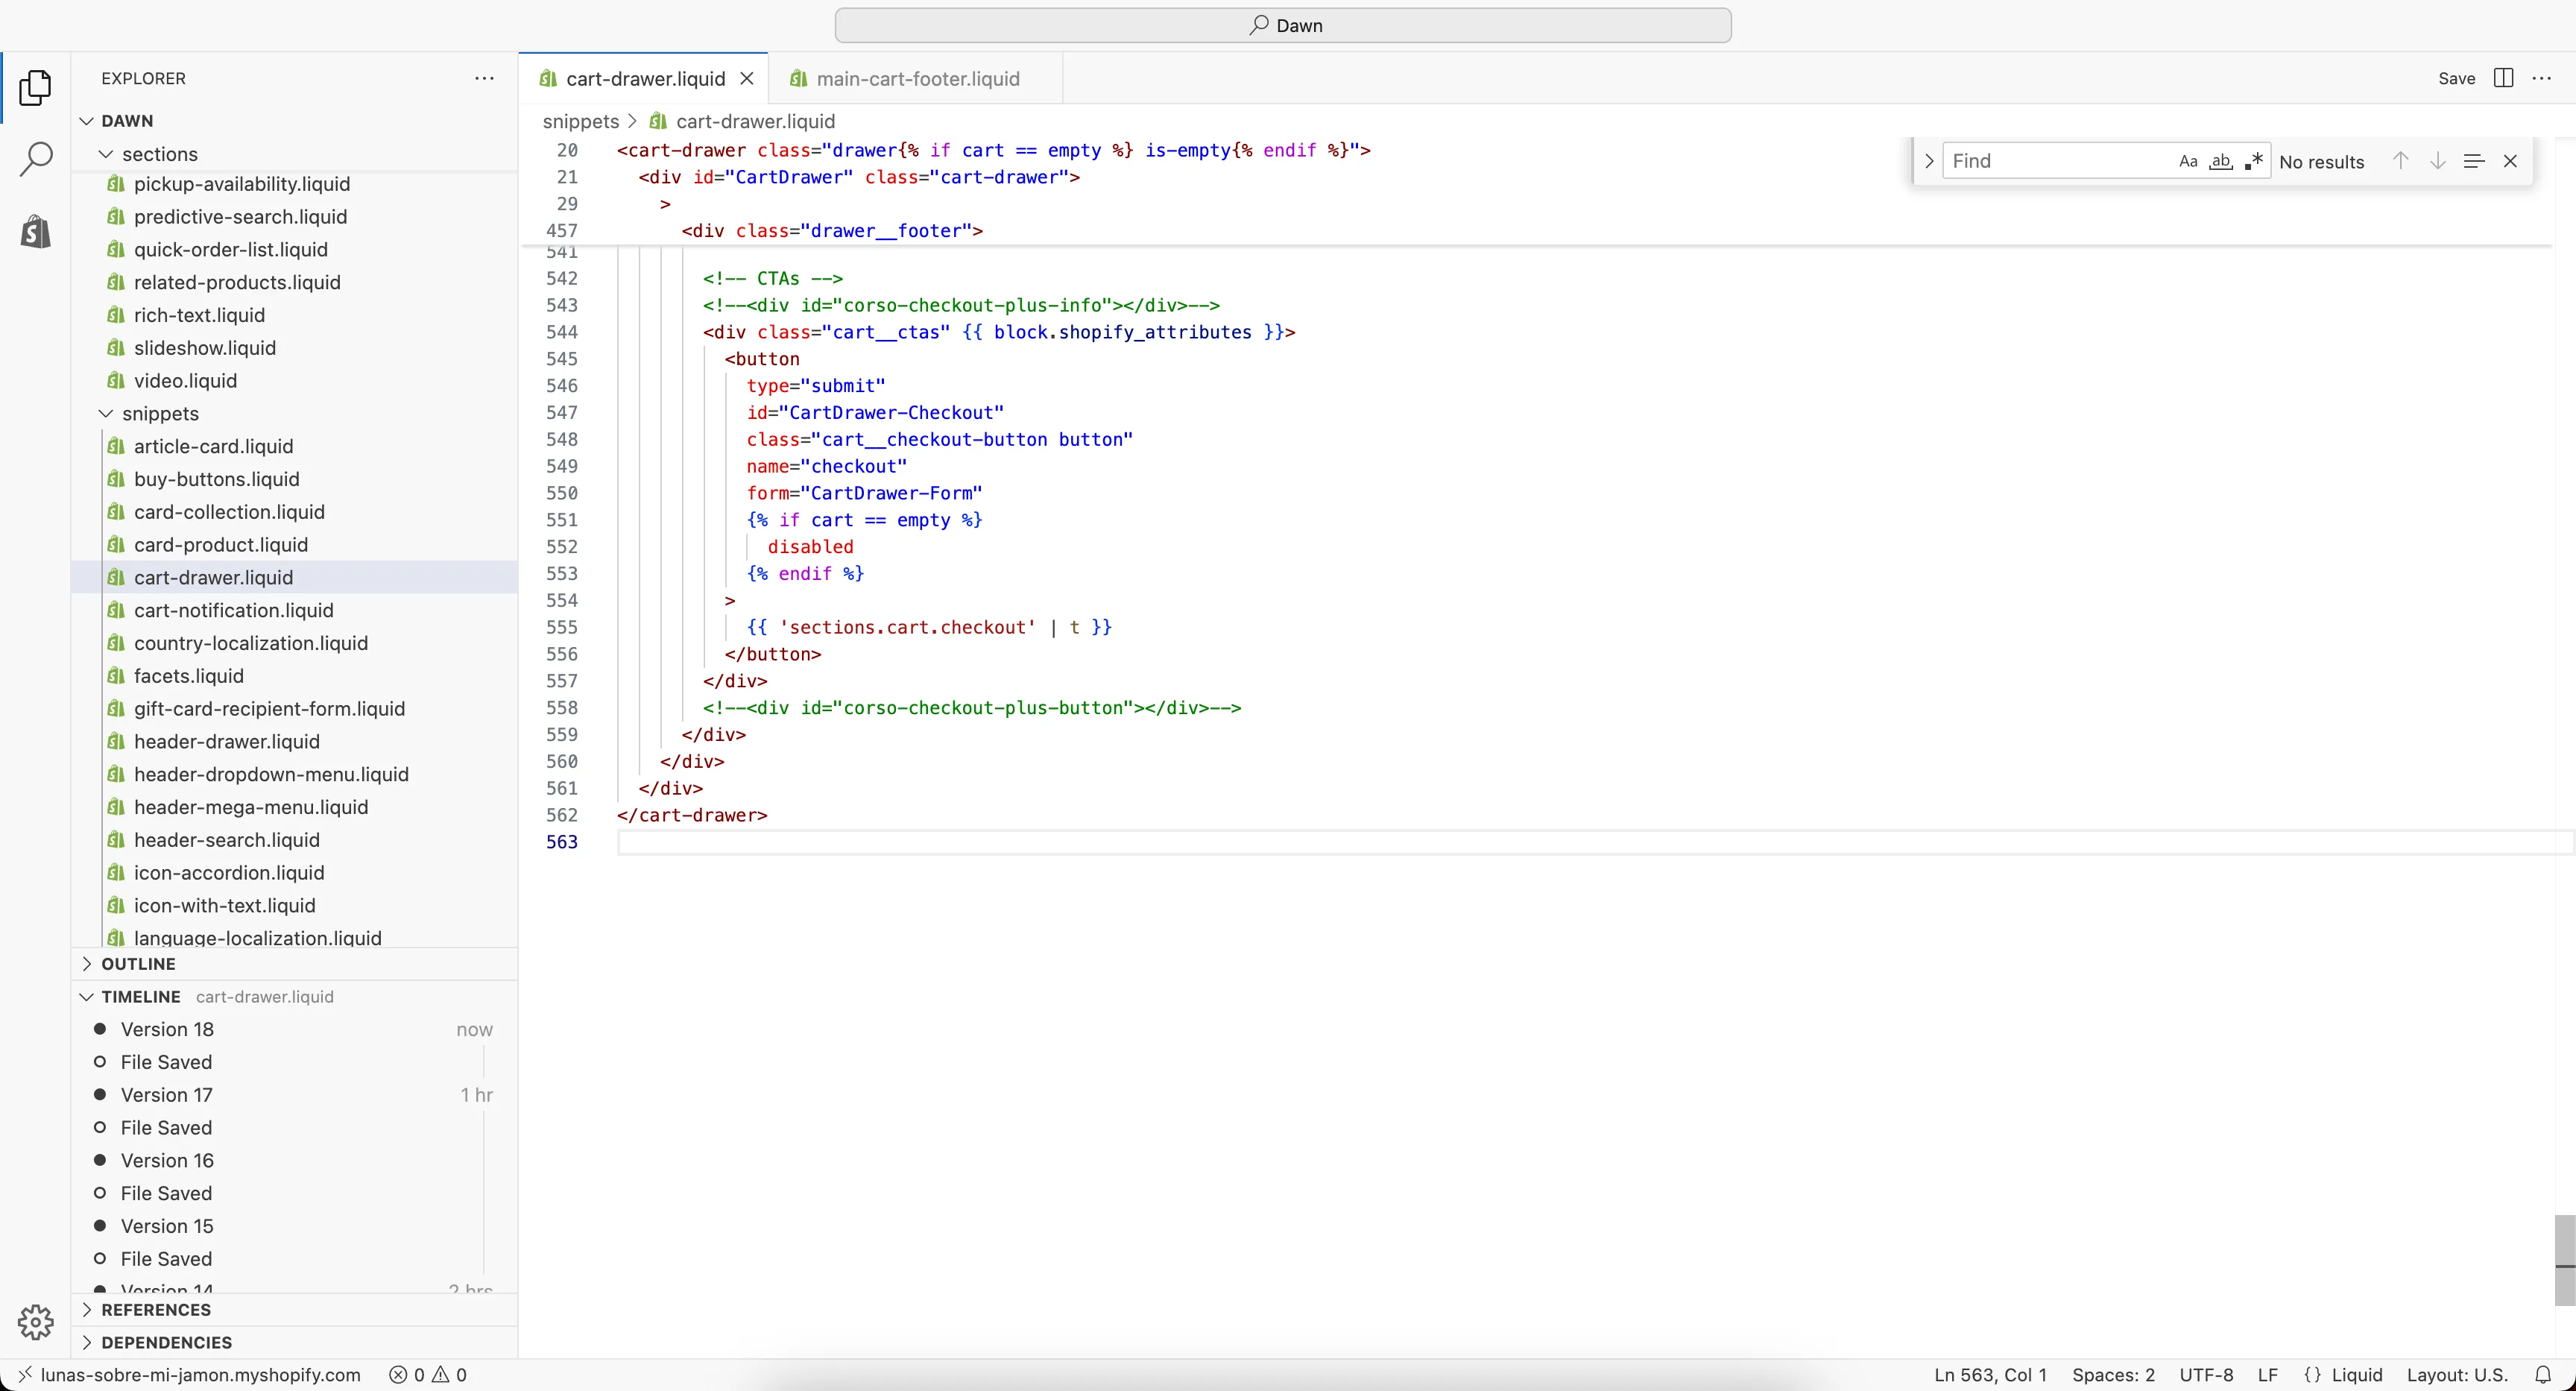Image resolution: width=2576 pixels, height=1391 pixels.
Task: Open Explorer more actions ellipsis
Action: (484, 78)
